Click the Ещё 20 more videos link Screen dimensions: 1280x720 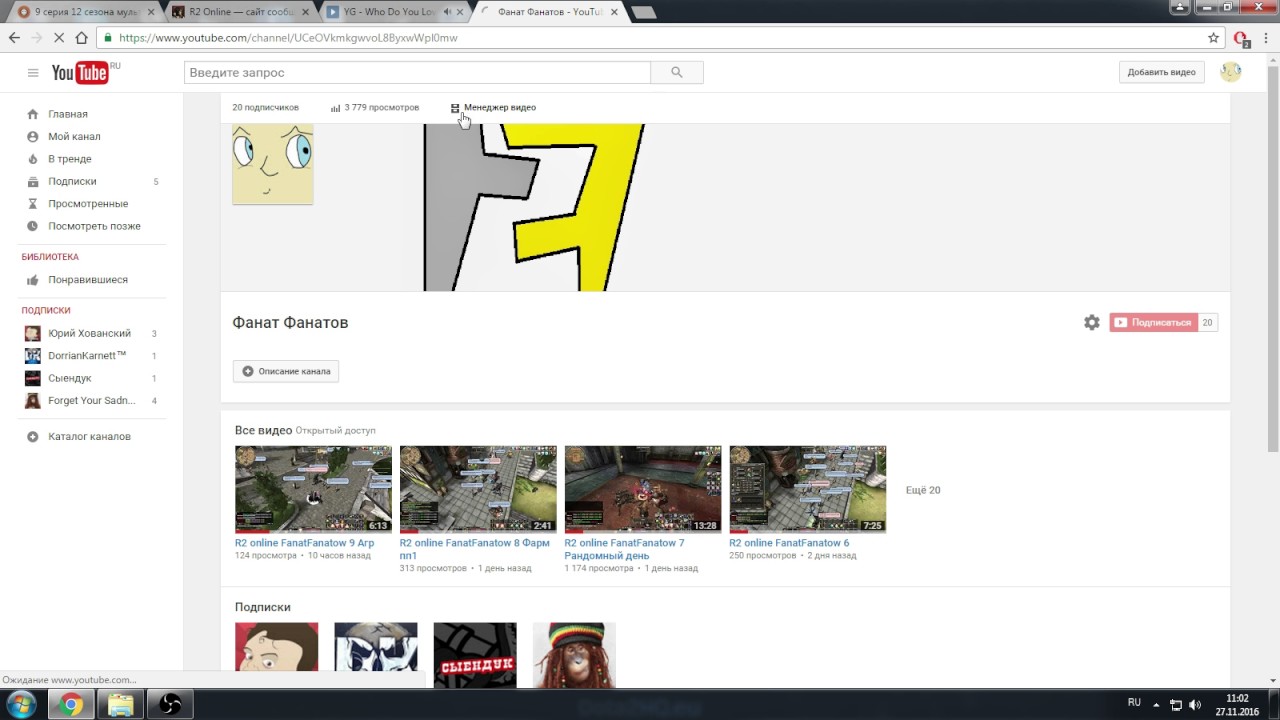tap(923, 490)
